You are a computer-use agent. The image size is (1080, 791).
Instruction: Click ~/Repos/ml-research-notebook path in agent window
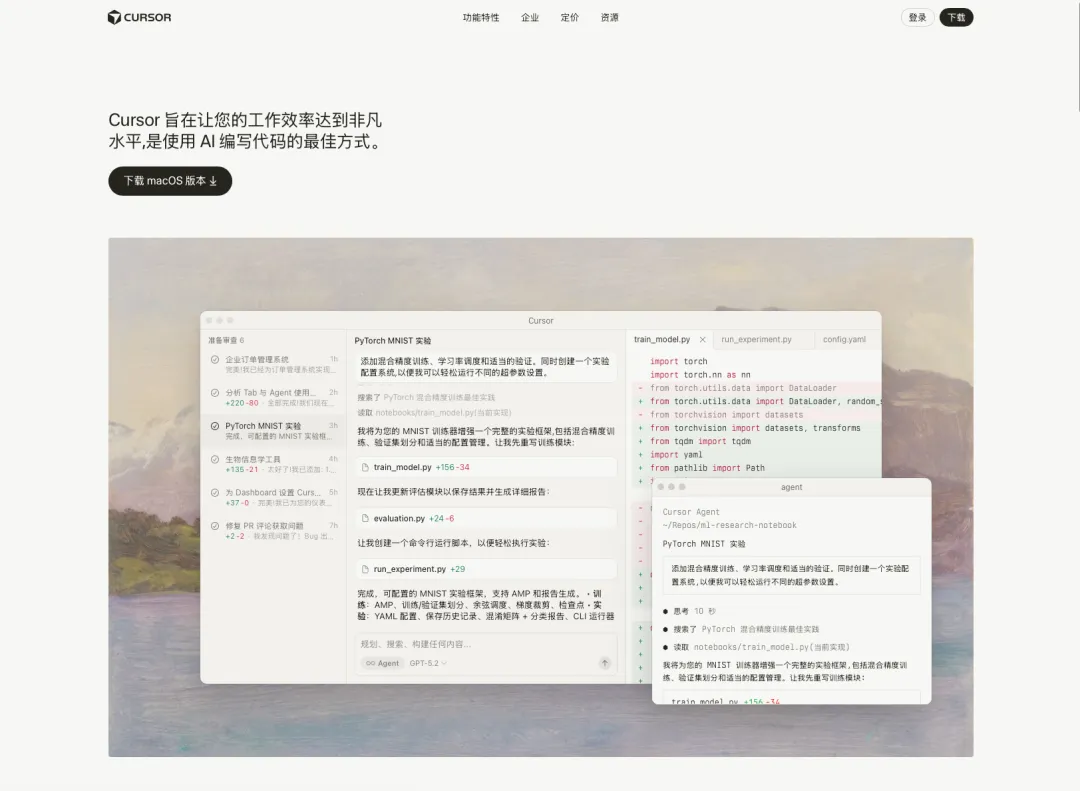729,525
